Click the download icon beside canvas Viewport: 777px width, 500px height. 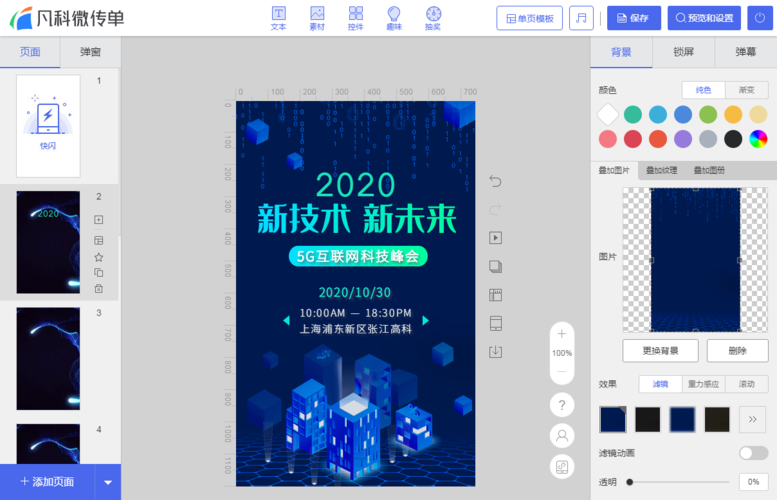tap(495, 352)
